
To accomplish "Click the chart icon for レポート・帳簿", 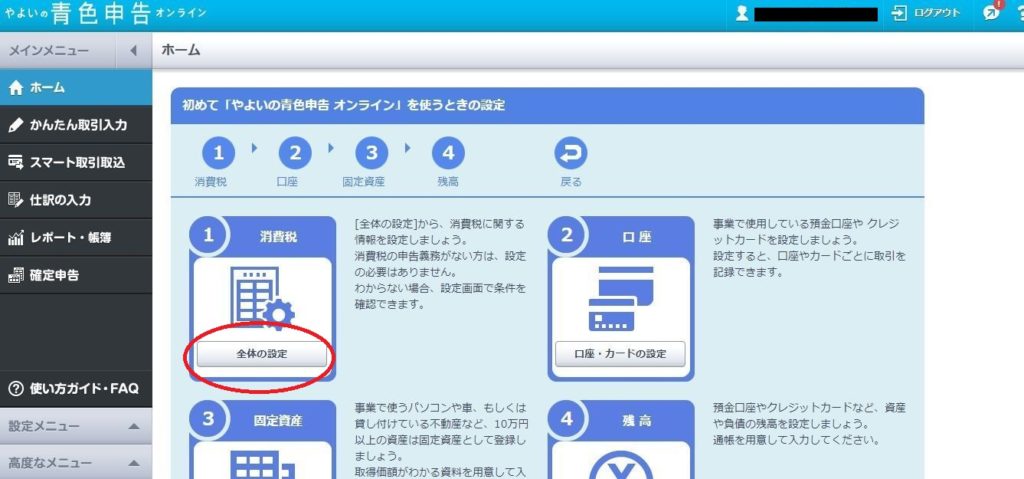I will click(x=16, y=238).
